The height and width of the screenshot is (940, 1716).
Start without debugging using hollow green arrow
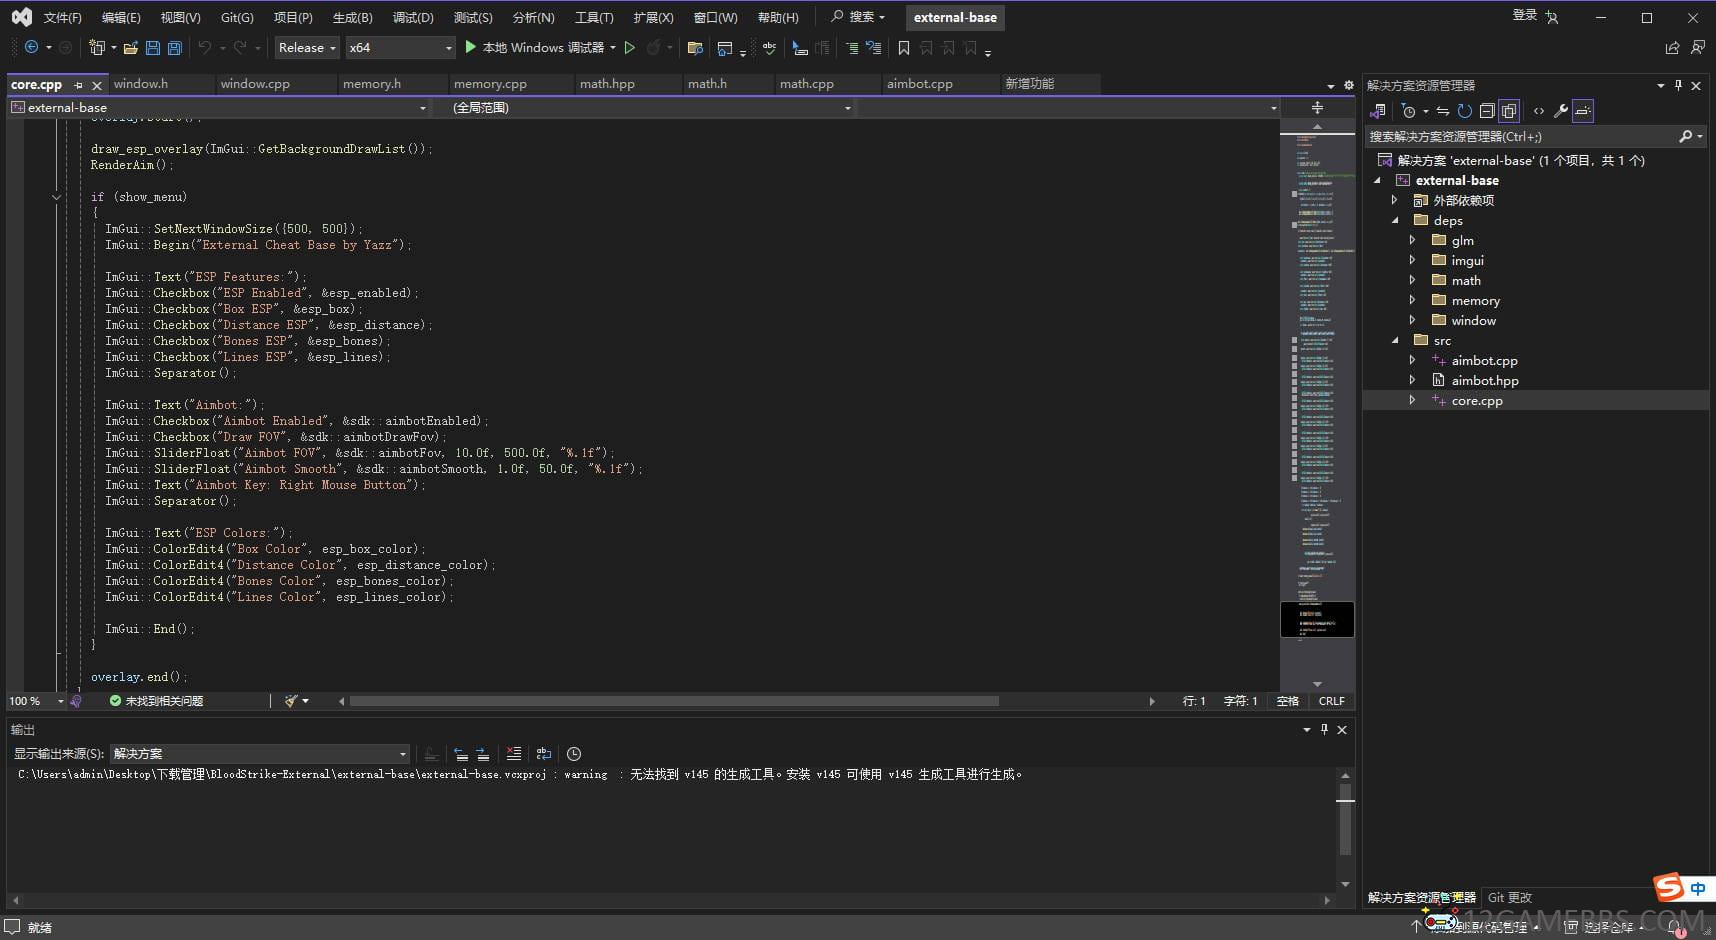pyautogui.click(x=630, y=48)
